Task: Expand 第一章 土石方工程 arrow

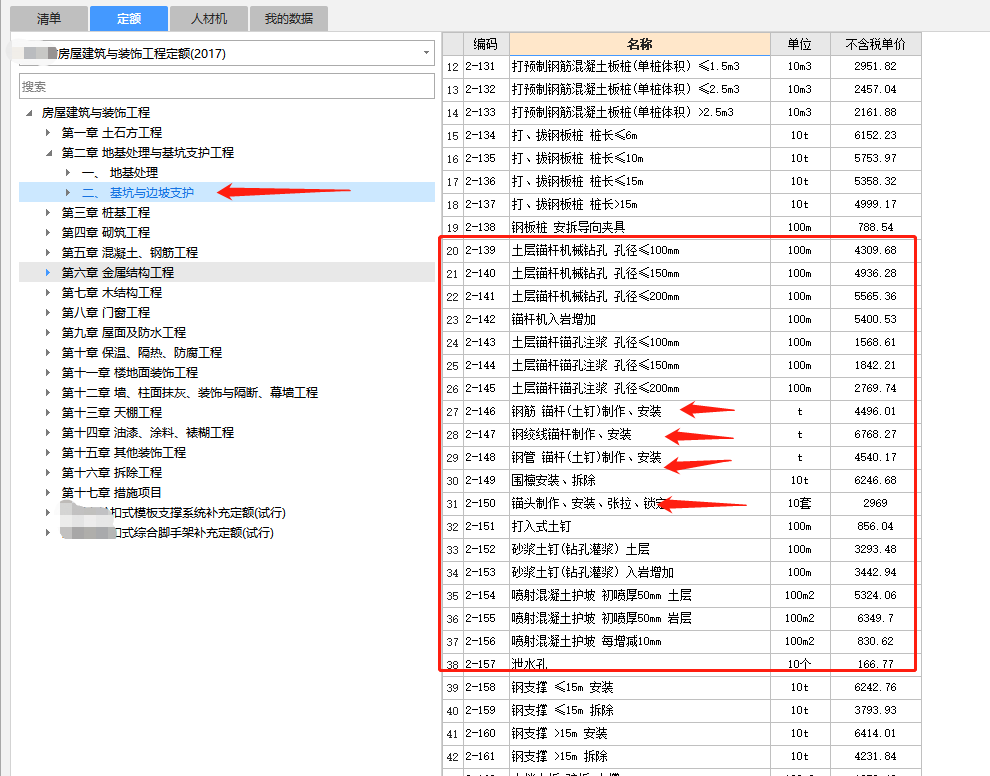Action: 48,133
